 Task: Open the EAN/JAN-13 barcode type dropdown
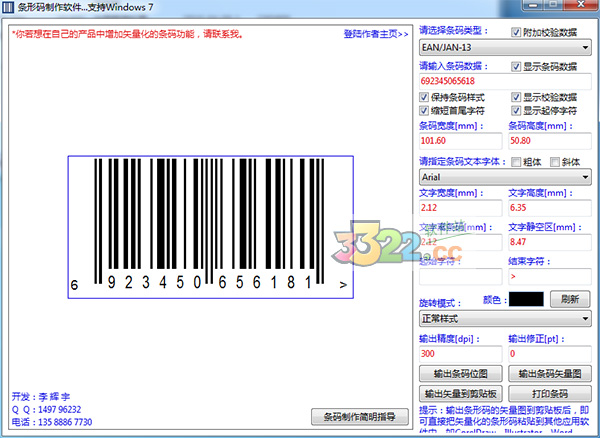click(505, 48)
